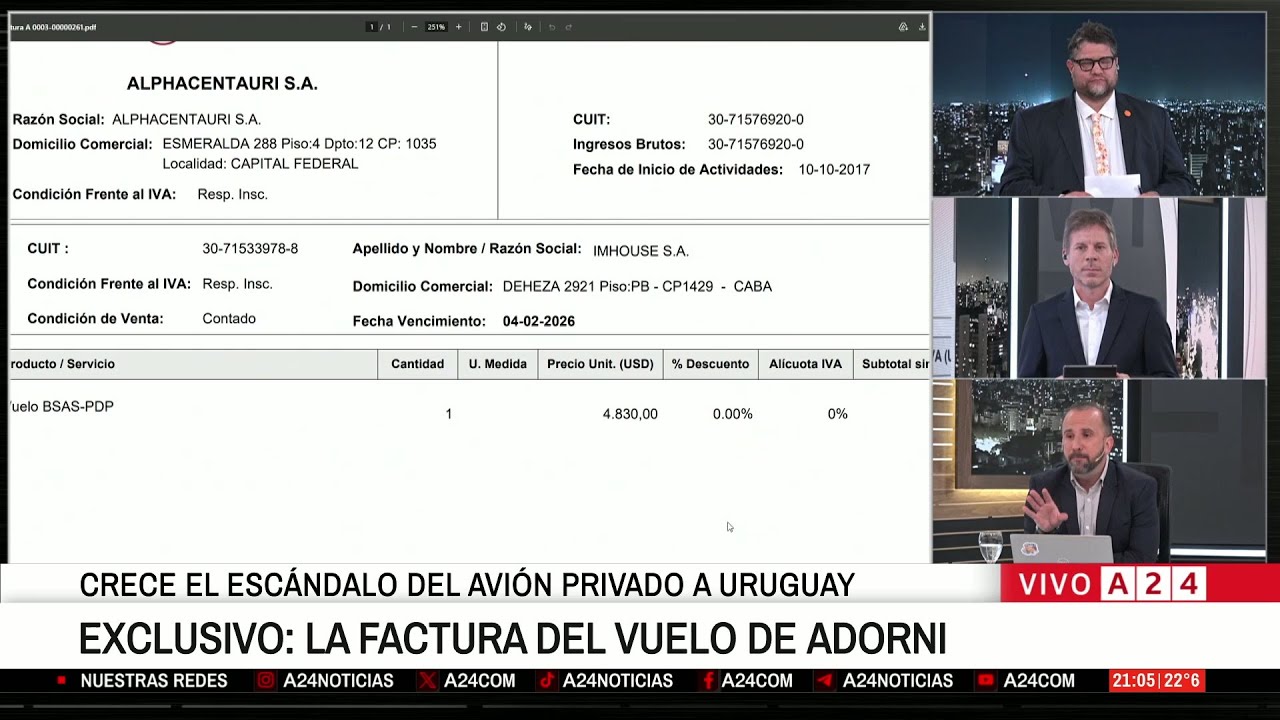Edit the PDF page number field
Viewport: 1280px width, 720px height.
372,27
